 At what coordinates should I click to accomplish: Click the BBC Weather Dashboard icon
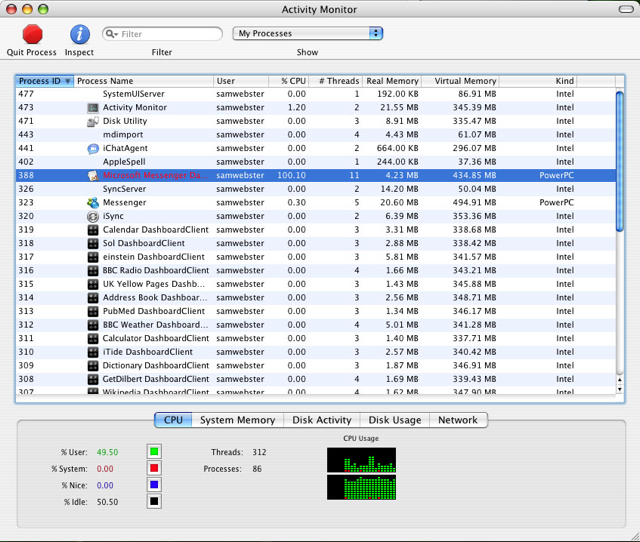[x=93, y=325]
